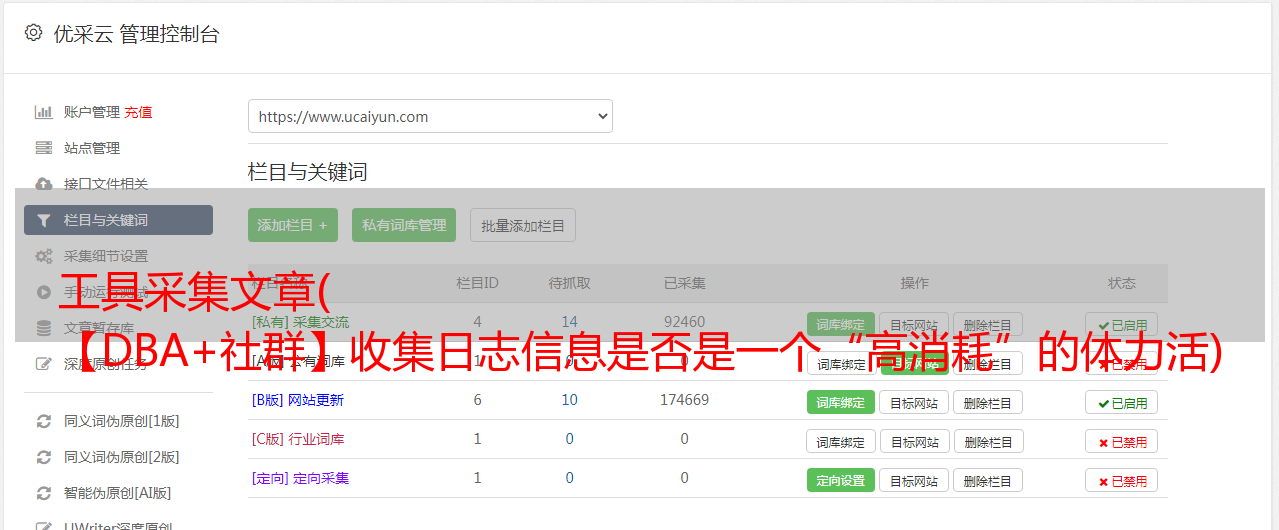Click the filter icon for 栏目与关键词
Viewport: 1279px width, 530px height.
43,220
